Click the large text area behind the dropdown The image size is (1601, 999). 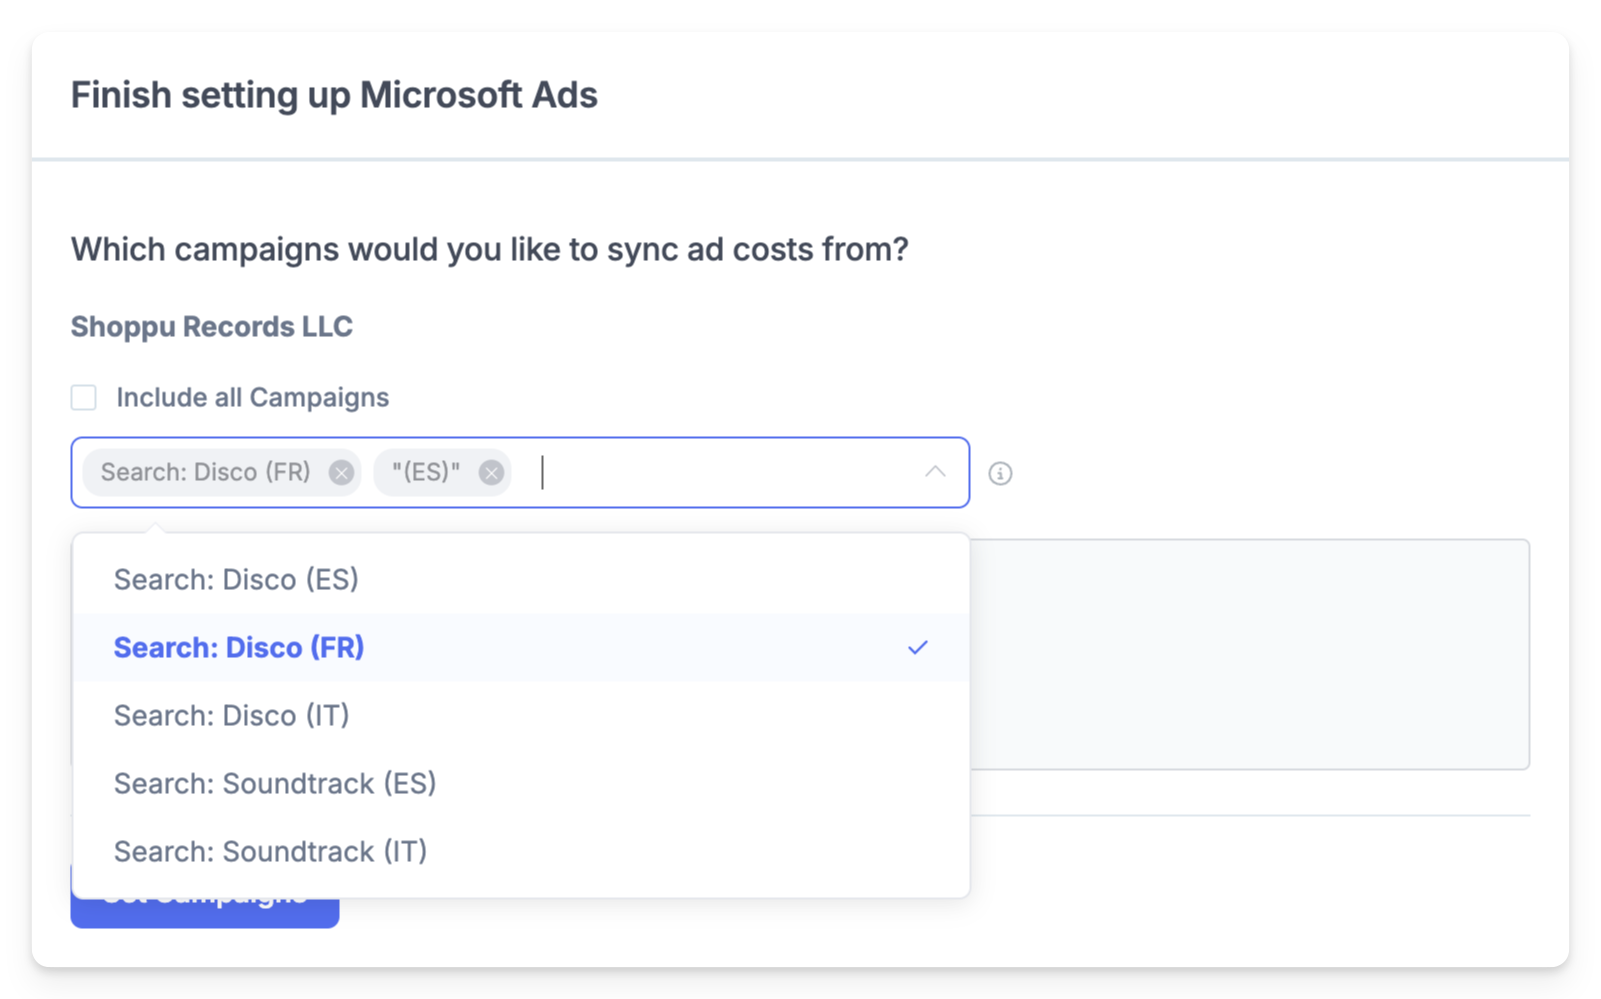(x=1249, y=655)
